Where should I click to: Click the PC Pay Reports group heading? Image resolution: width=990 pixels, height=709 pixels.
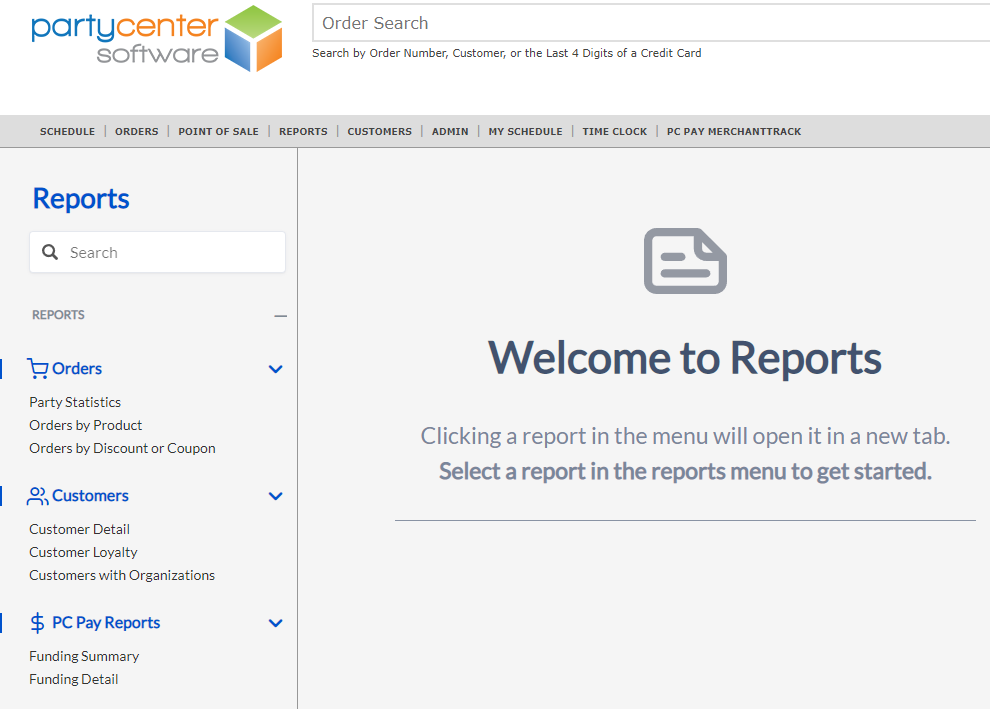[x=106, y=623]
